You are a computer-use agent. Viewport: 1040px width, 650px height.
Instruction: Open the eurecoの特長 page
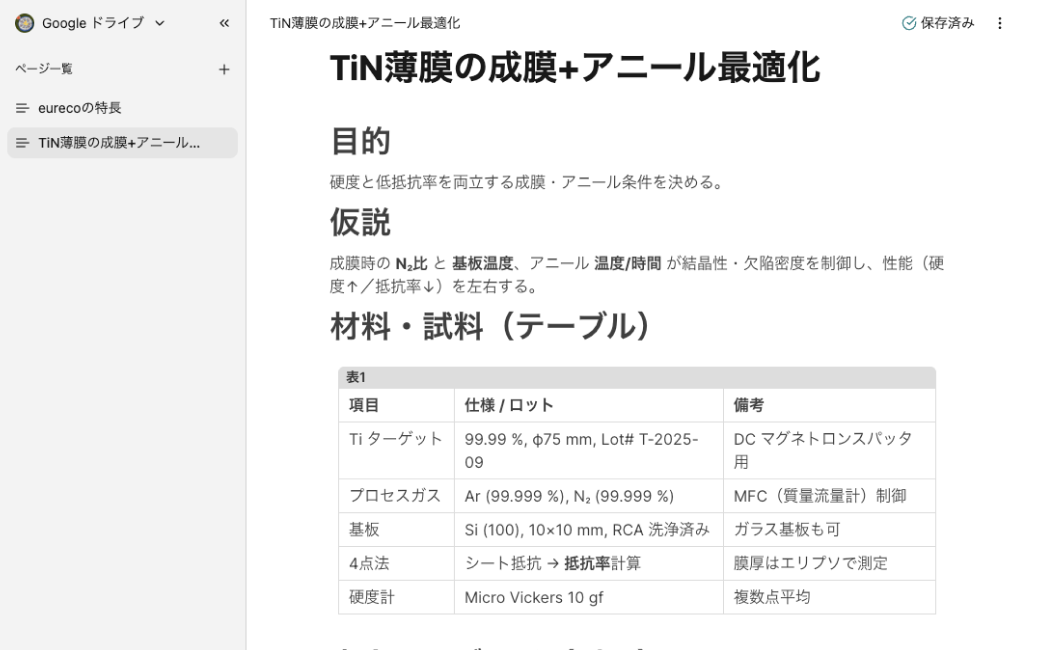(80, 107)
